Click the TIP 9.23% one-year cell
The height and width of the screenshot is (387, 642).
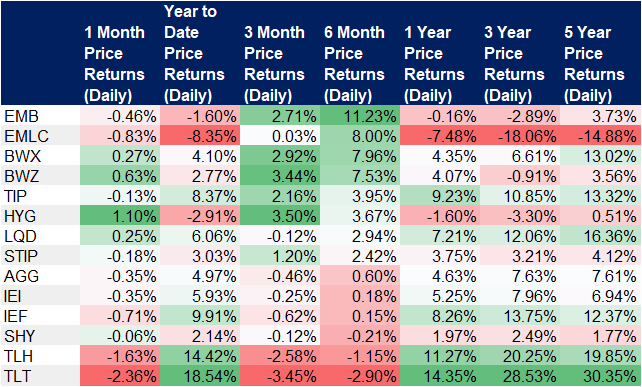[440, 196]
